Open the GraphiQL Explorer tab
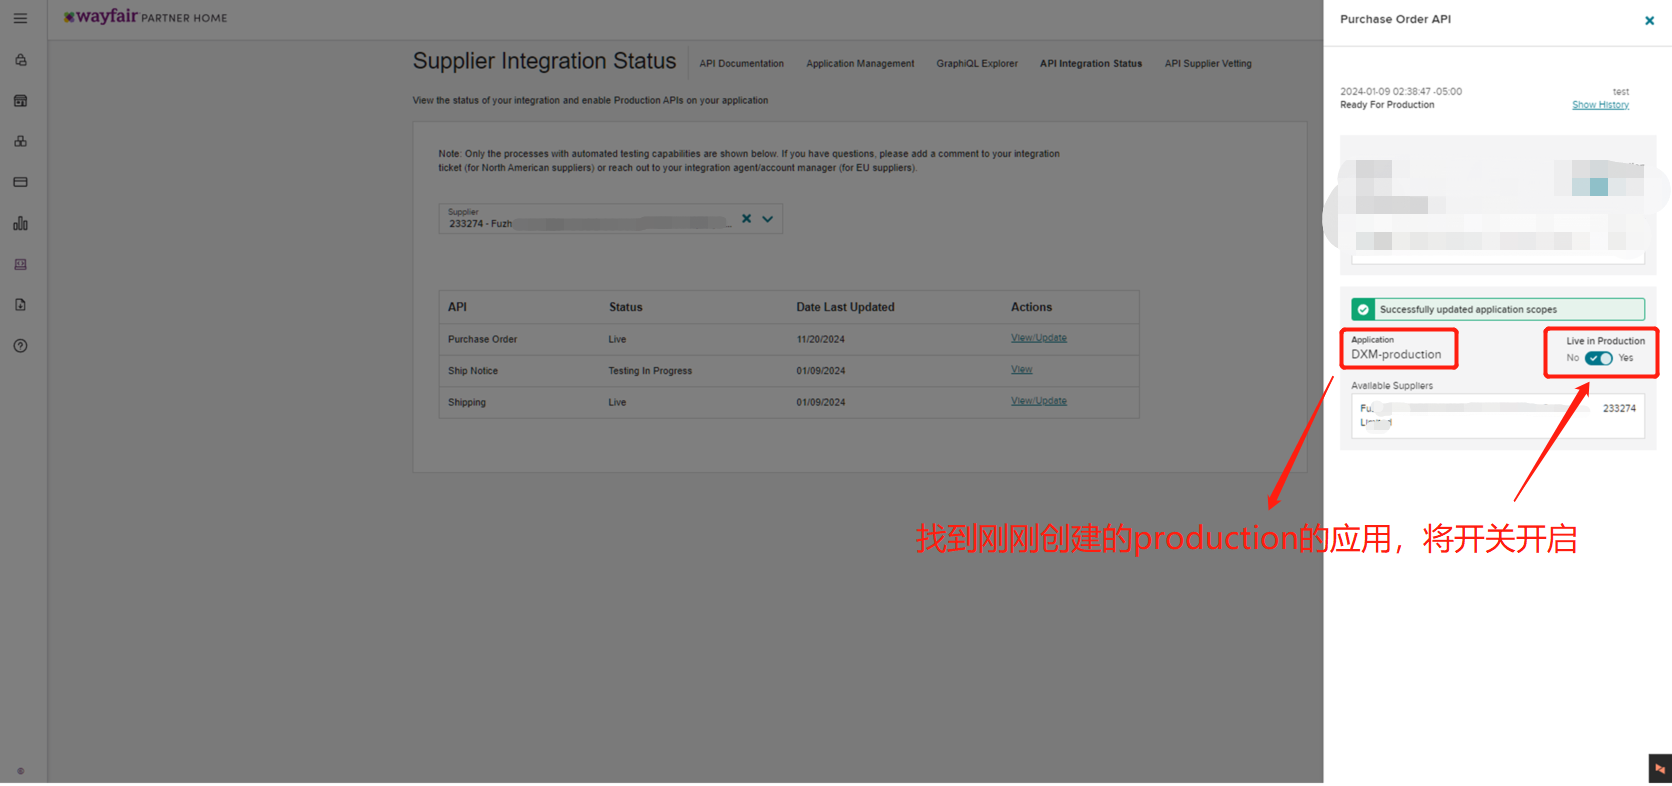Image resolution: width=1672 pixels, height=786 pixels. (977, 63)
